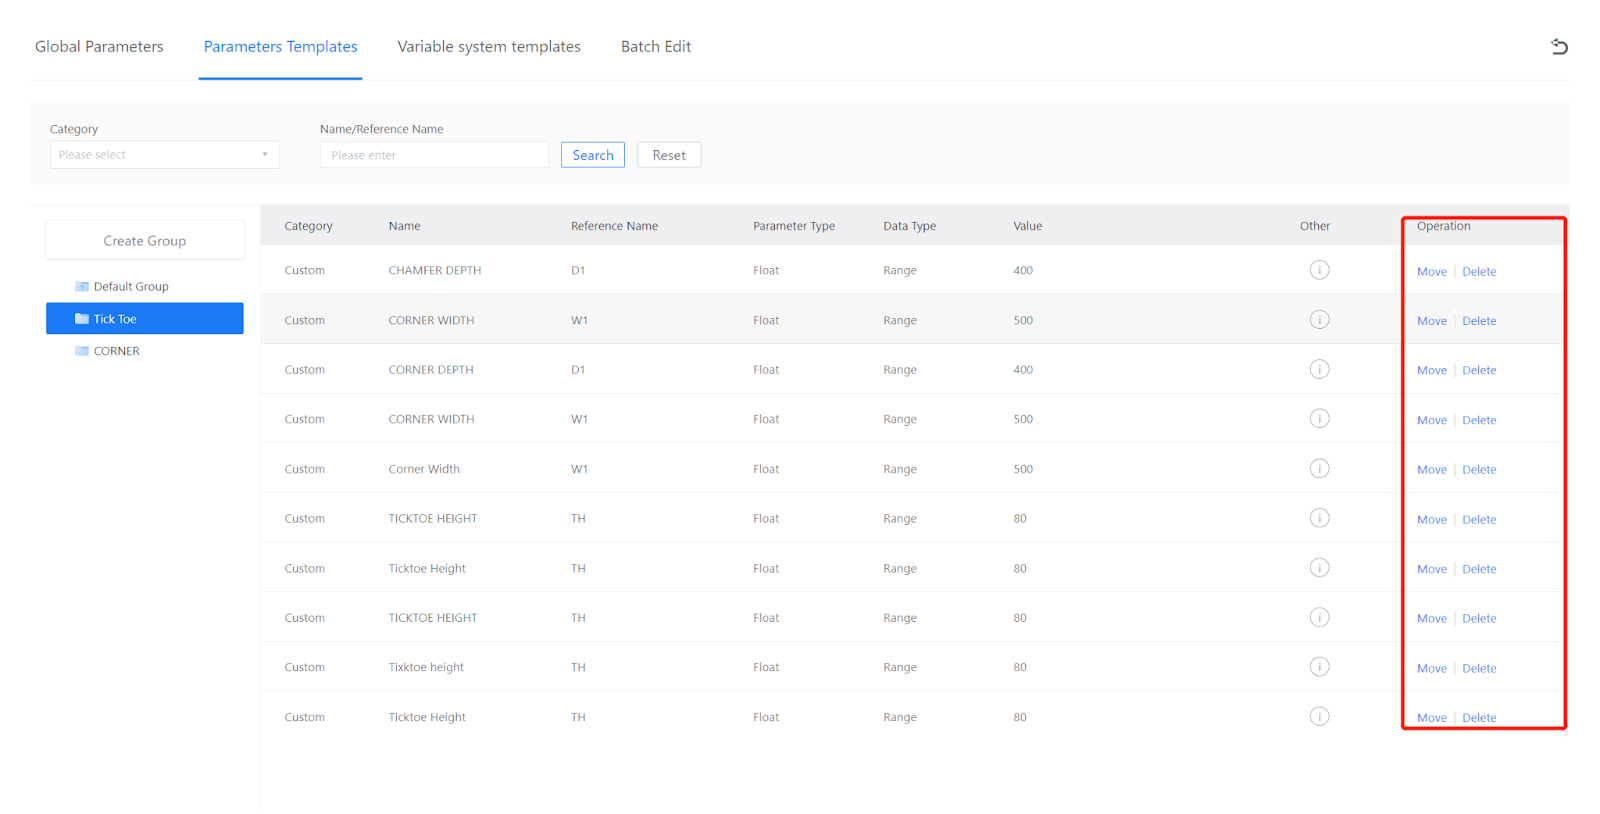The image size is (1600, 814).
Task: Open info icon for CHAMFER DEPTH row
Action: (1319, 270)
